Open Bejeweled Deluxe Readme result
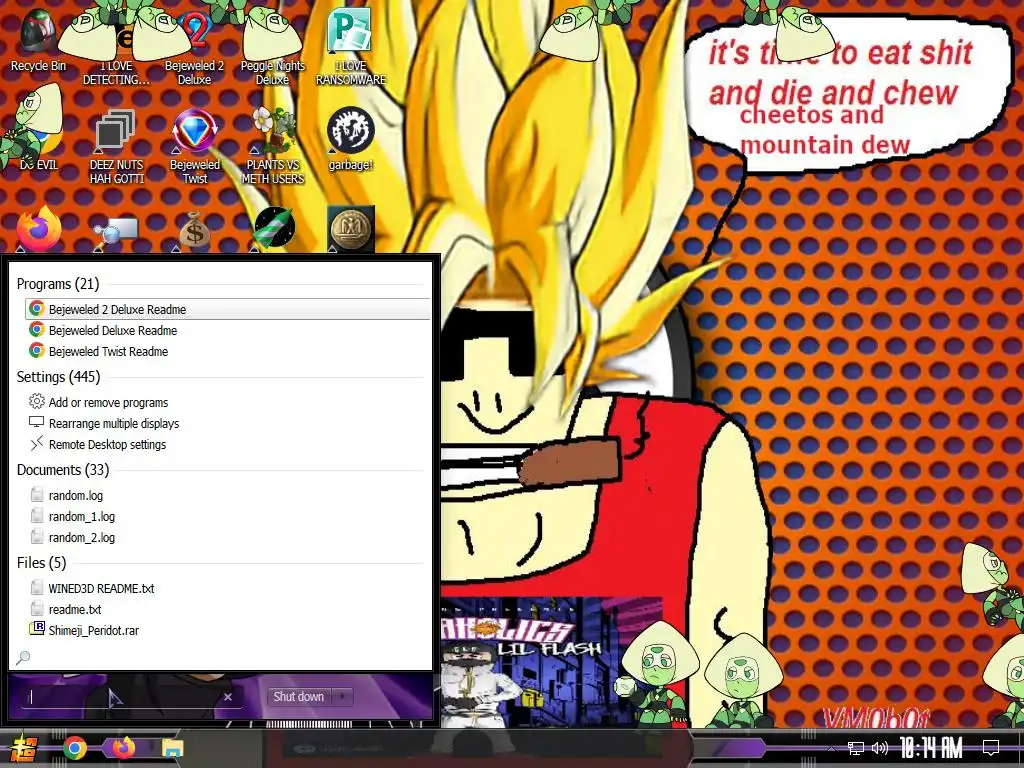The width and height of the screenshot is (1024, 768). point(228,330)
